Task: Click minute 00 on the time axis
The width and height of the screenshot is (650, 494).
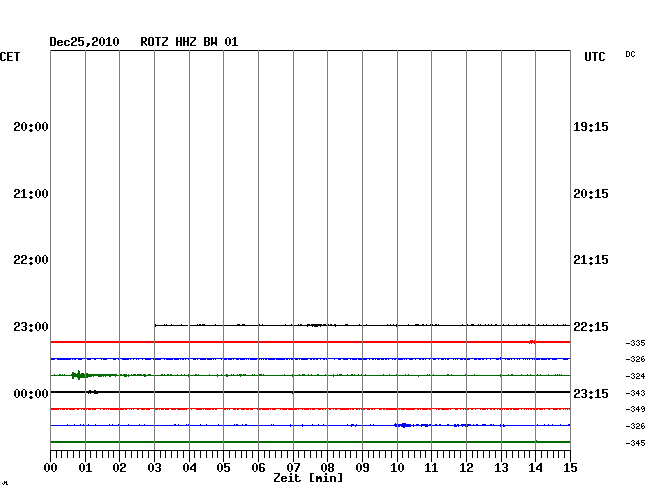Action: click(51, 468)
